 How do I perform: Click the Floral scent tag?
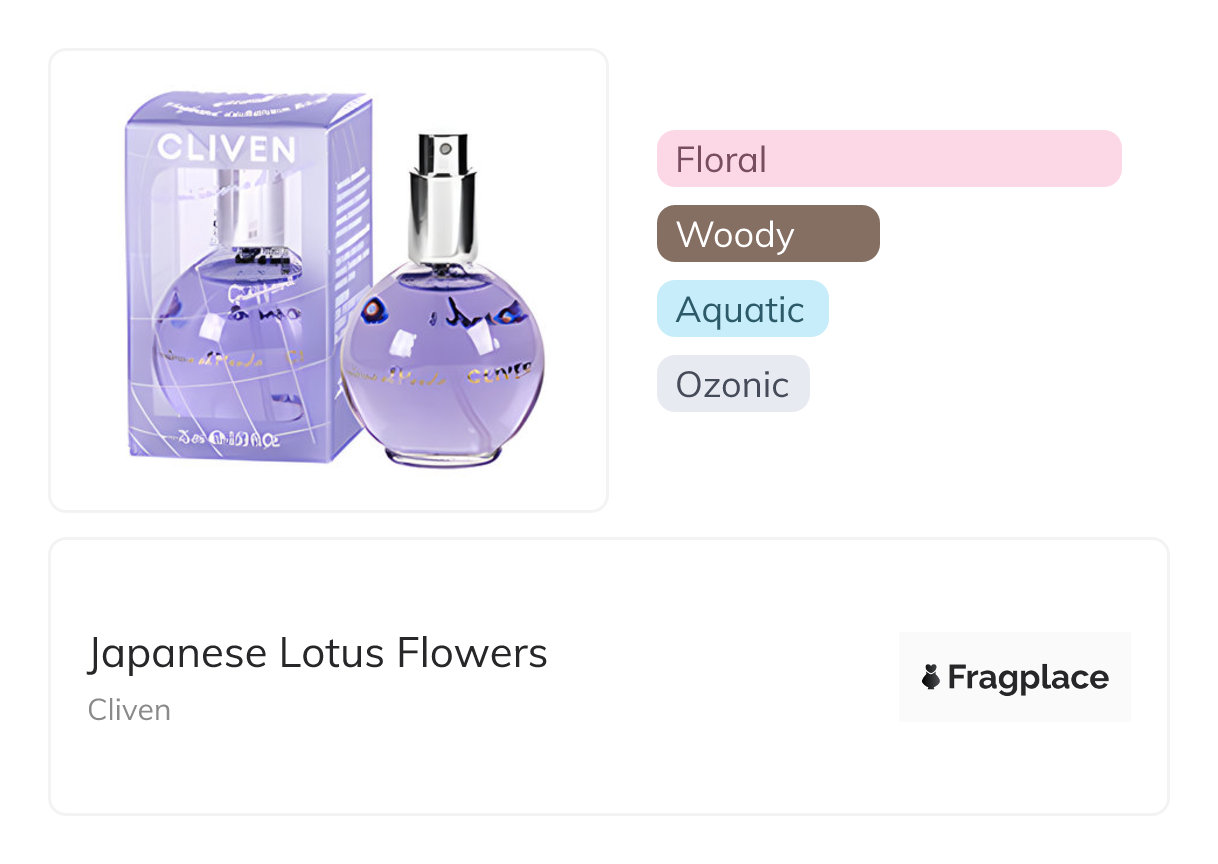(x=888, y=159)
